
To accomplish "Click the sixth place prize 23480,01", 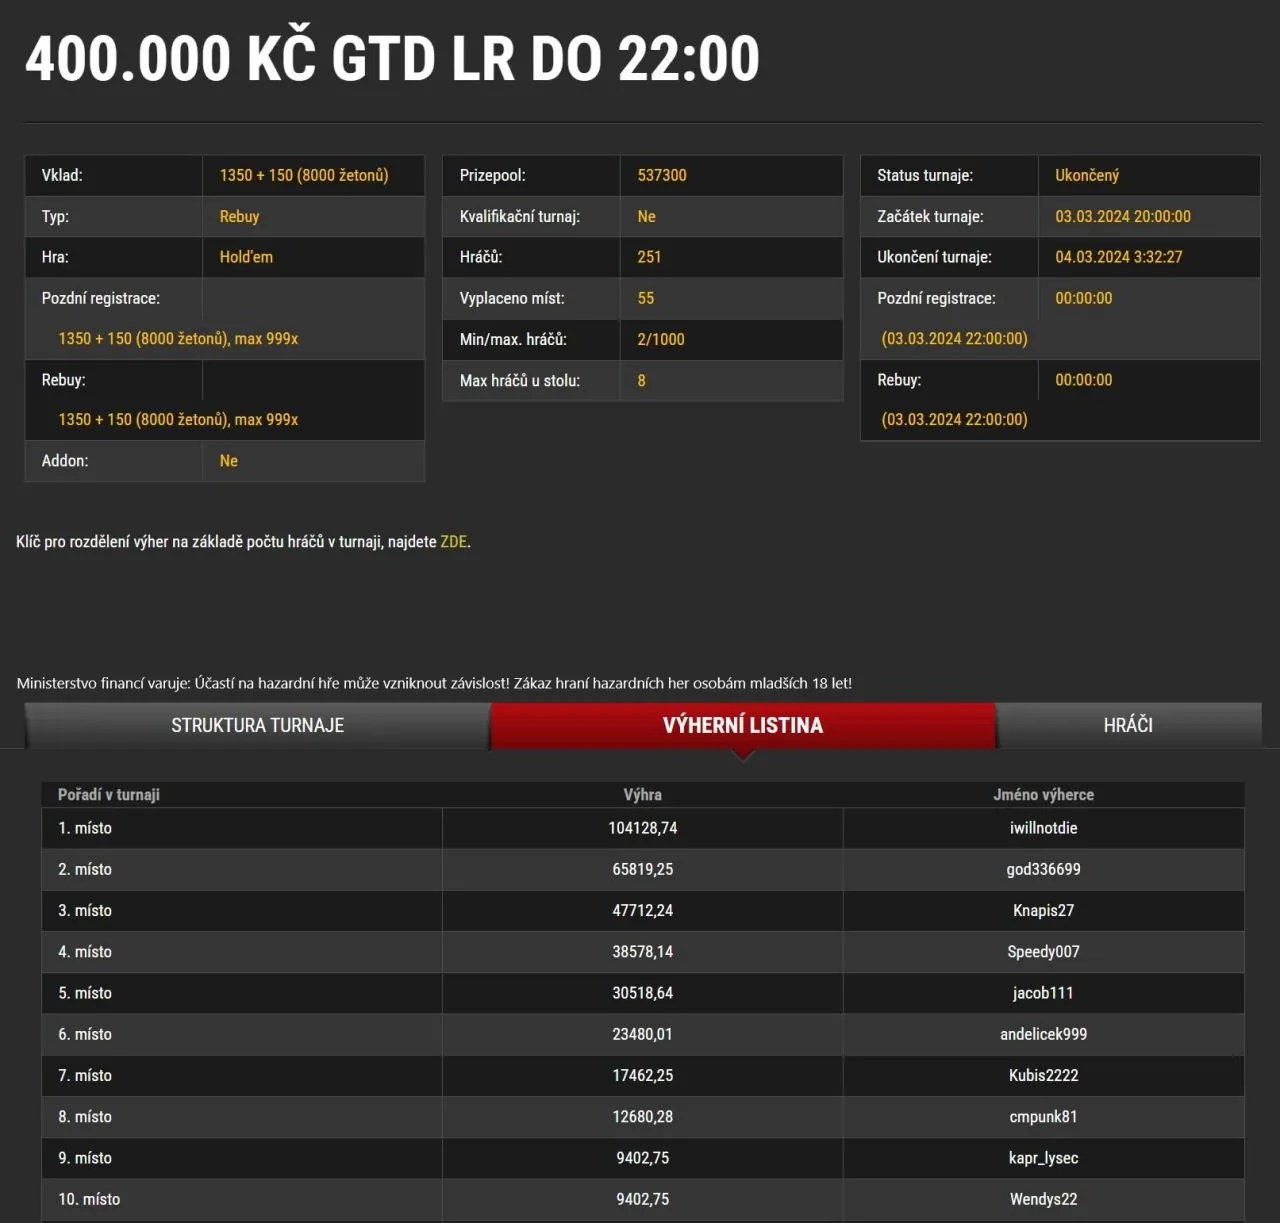I will [x=643, y=1034].
